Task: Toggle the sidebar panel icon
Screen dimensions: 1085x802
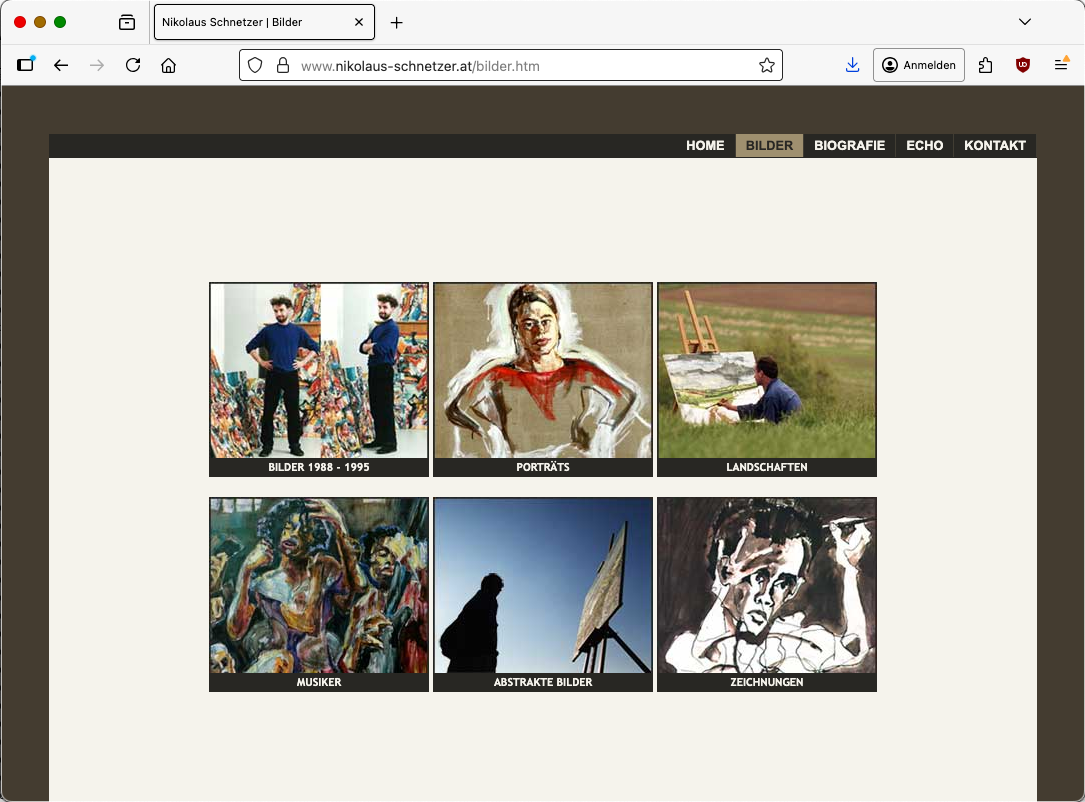Action: 26,65
